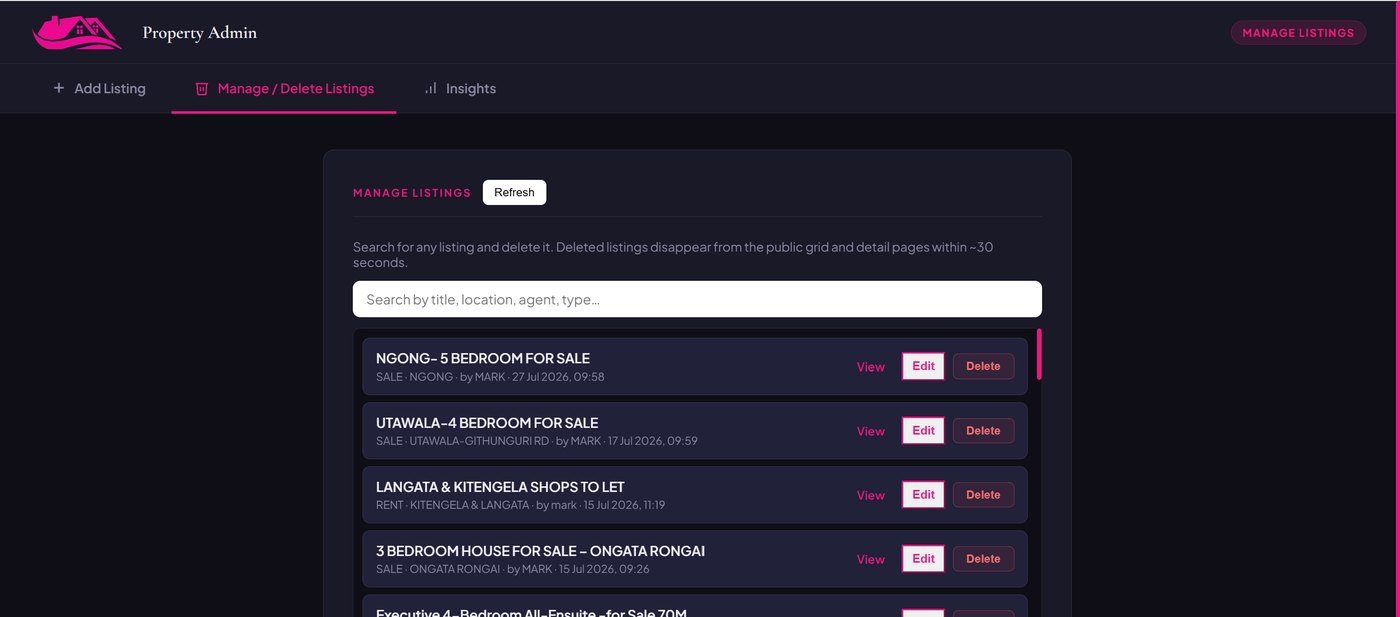This screenshot has height=617, width=1400.
Task: View the Ongata Rongai 3 Bedroom listing
Action: click(870, 559)
